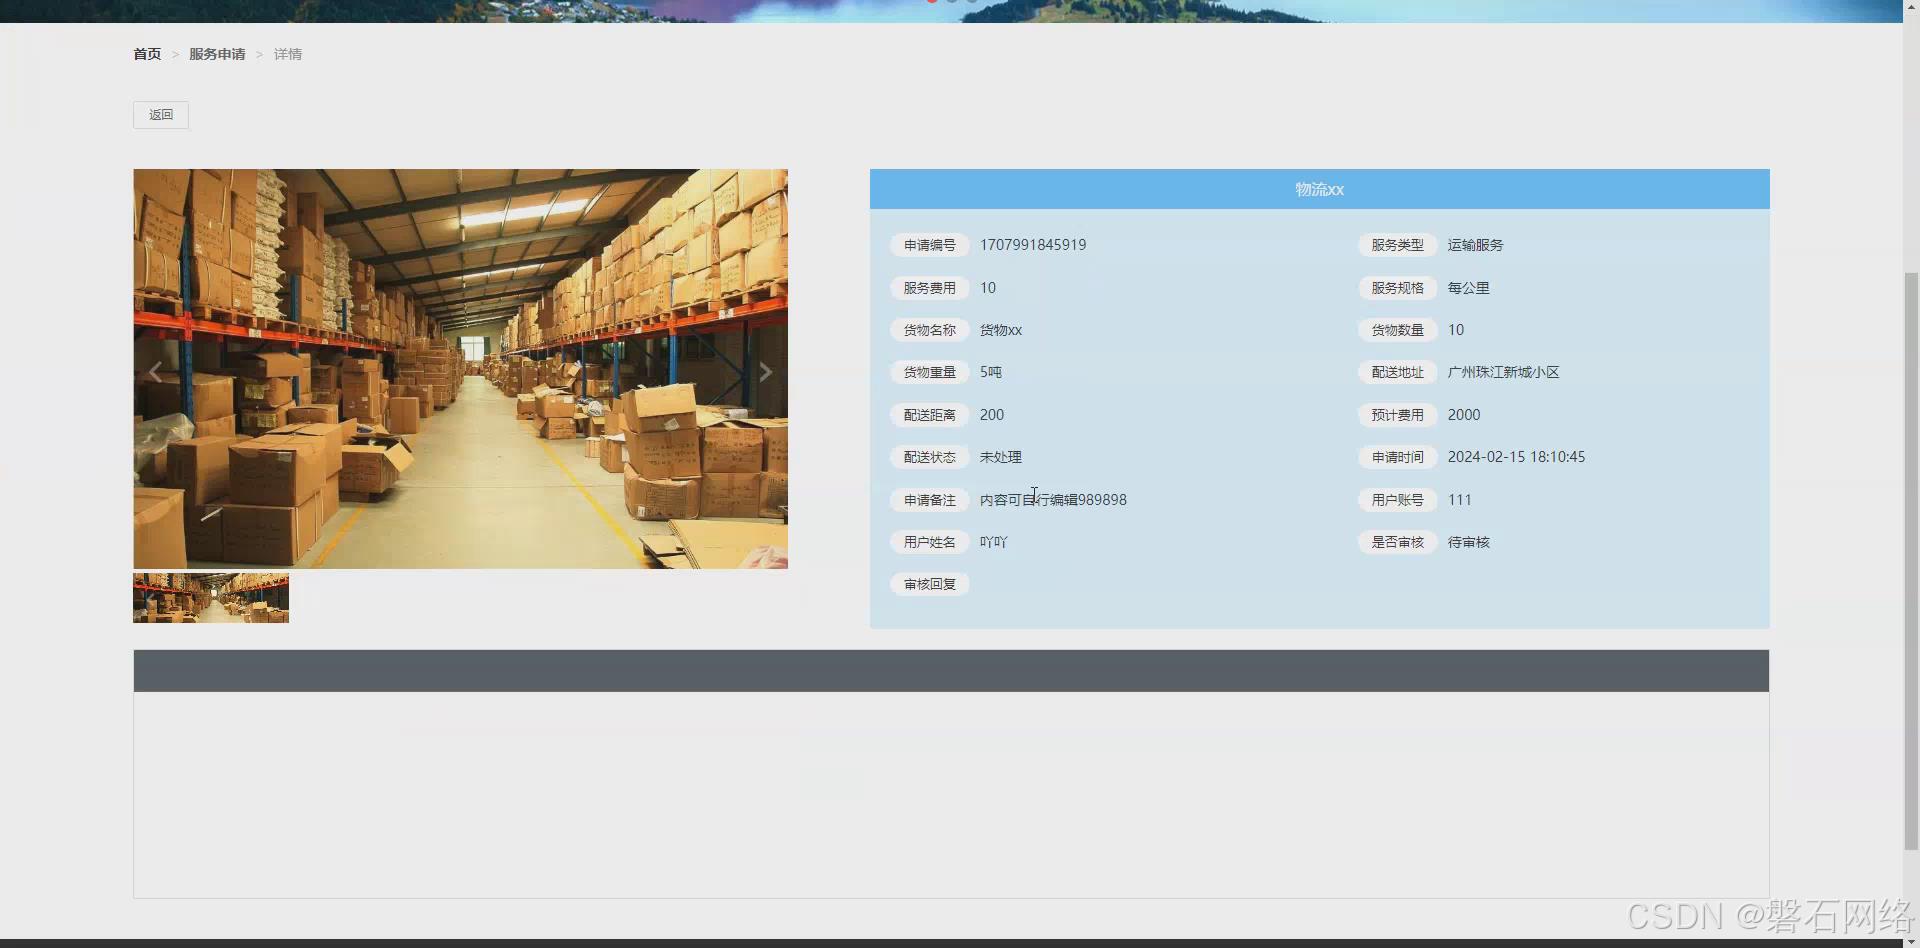
Task: Select the warehouse thumbnail under the carousel
Action: [211, 598]
